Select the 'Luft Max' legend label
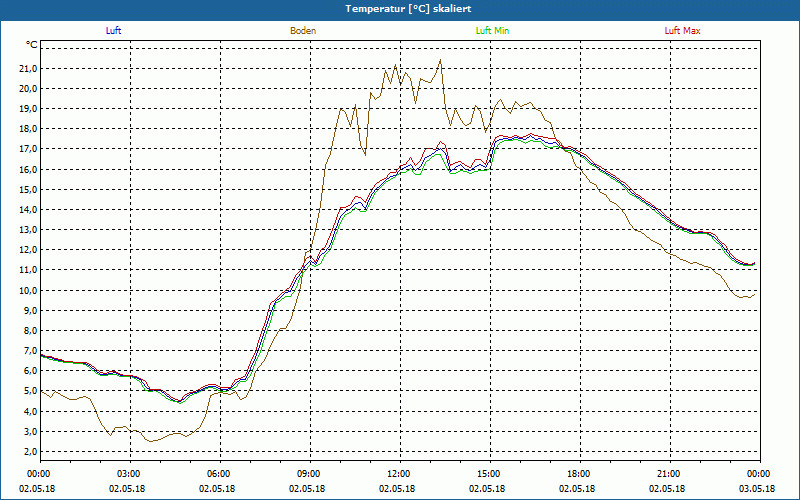This screenshot has width=800, height=500. click(x=682, y=31)
